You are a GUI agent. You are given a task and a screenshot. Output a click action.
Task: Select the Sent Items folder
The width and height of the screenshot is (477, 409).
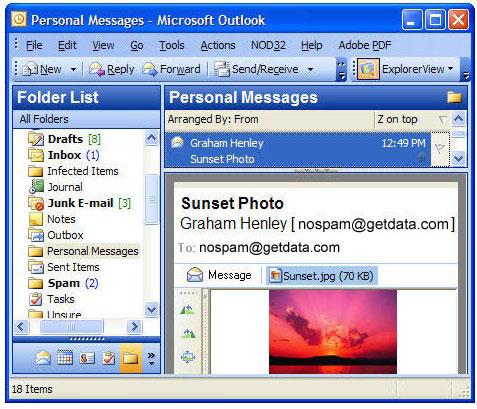[x=73, y=267]
